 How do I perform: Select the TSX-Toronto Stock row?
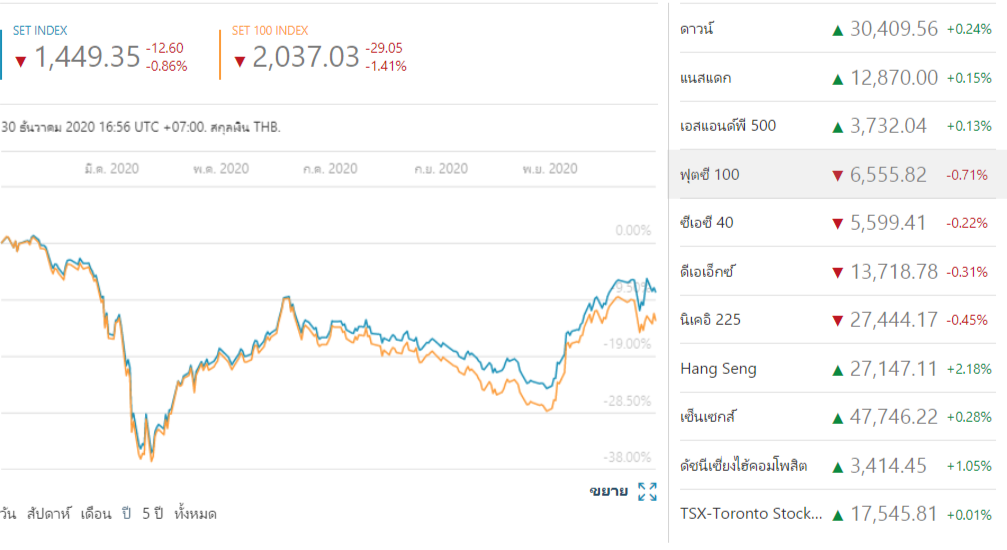tap(751, 514)
